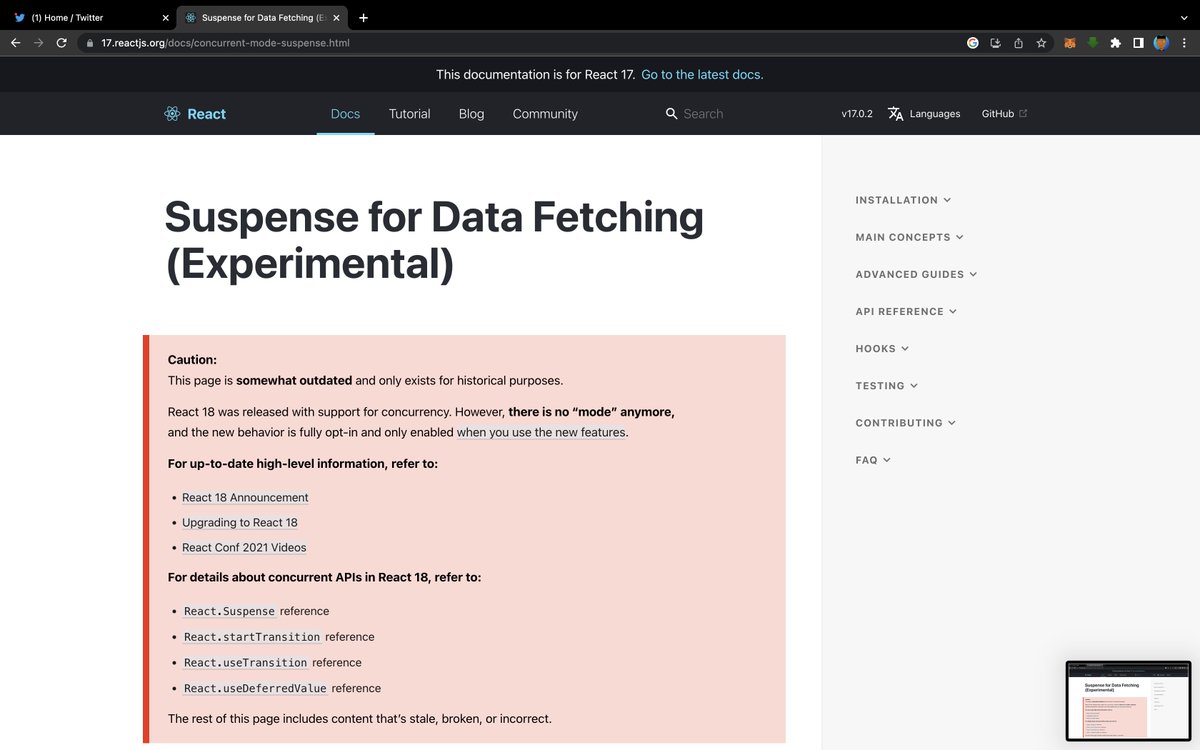Open the MetaMask fox extension
The image size is (1200, 750).
(1069, 43)
